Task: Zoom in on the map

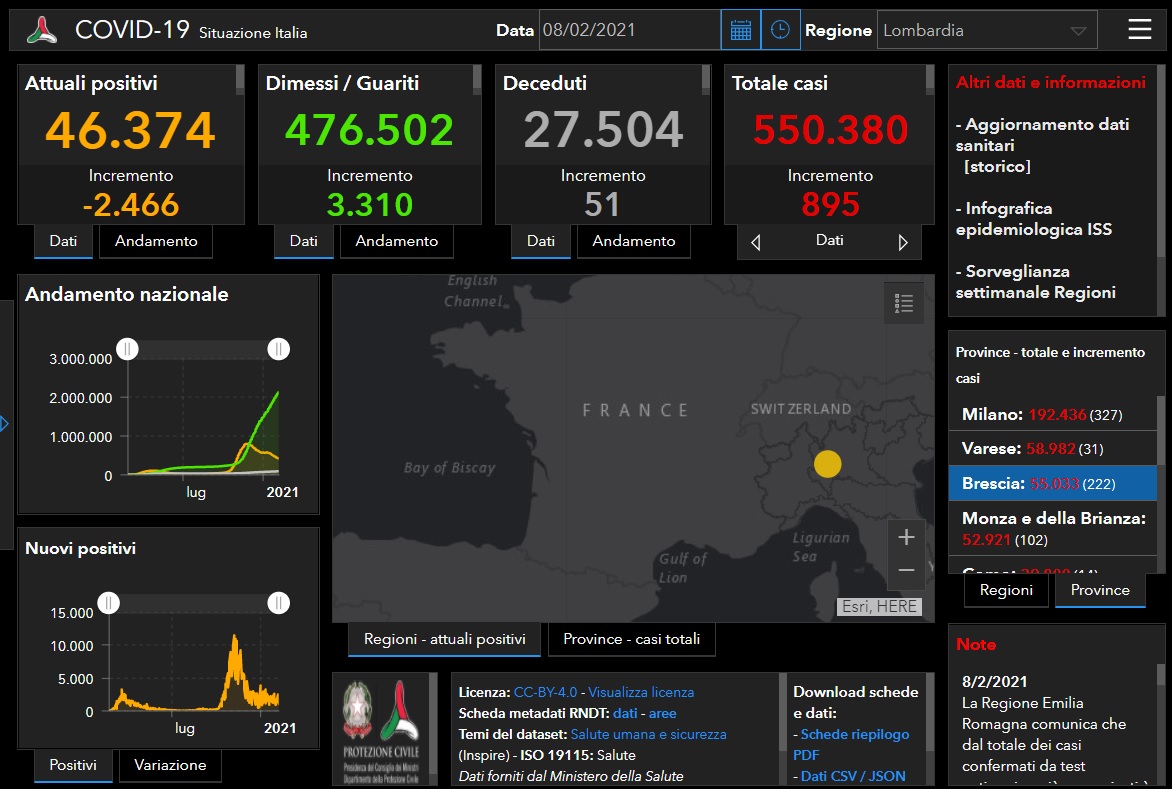Action: pyautogui.click(x=906, y=538)
